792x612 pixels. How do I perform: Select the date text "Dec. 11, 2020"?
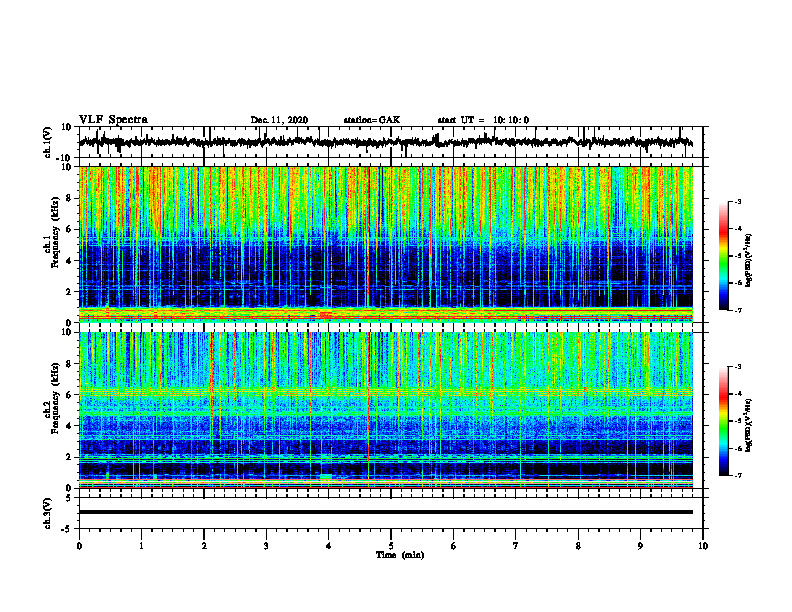click(279, 120)
